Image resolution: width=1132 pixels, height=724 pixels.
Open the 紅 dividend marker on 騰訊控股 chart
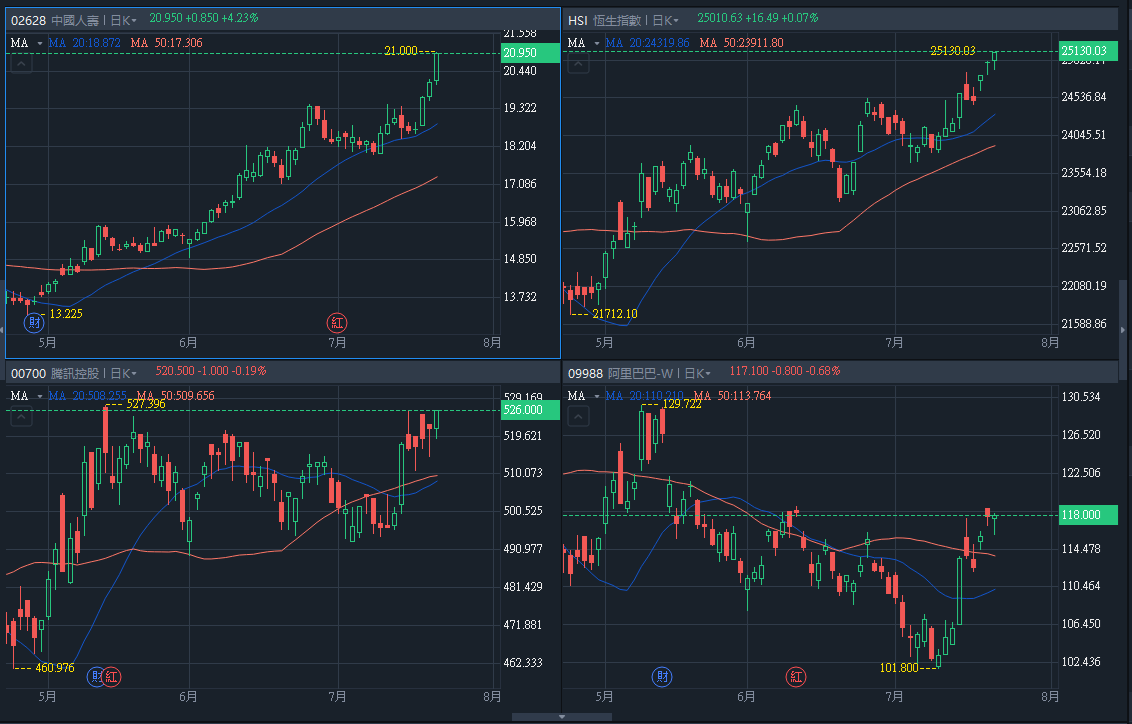(111, 676)
